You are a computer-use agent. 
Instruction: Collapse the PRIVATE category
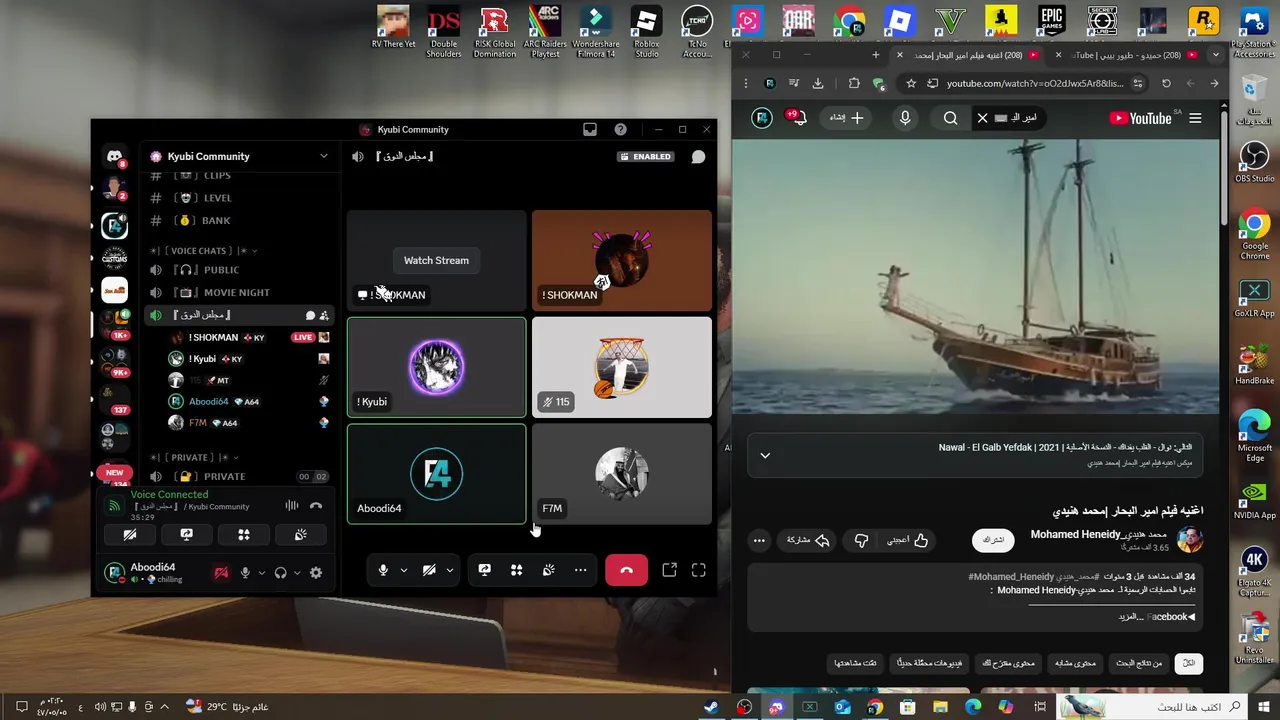(x=194, y=457)
